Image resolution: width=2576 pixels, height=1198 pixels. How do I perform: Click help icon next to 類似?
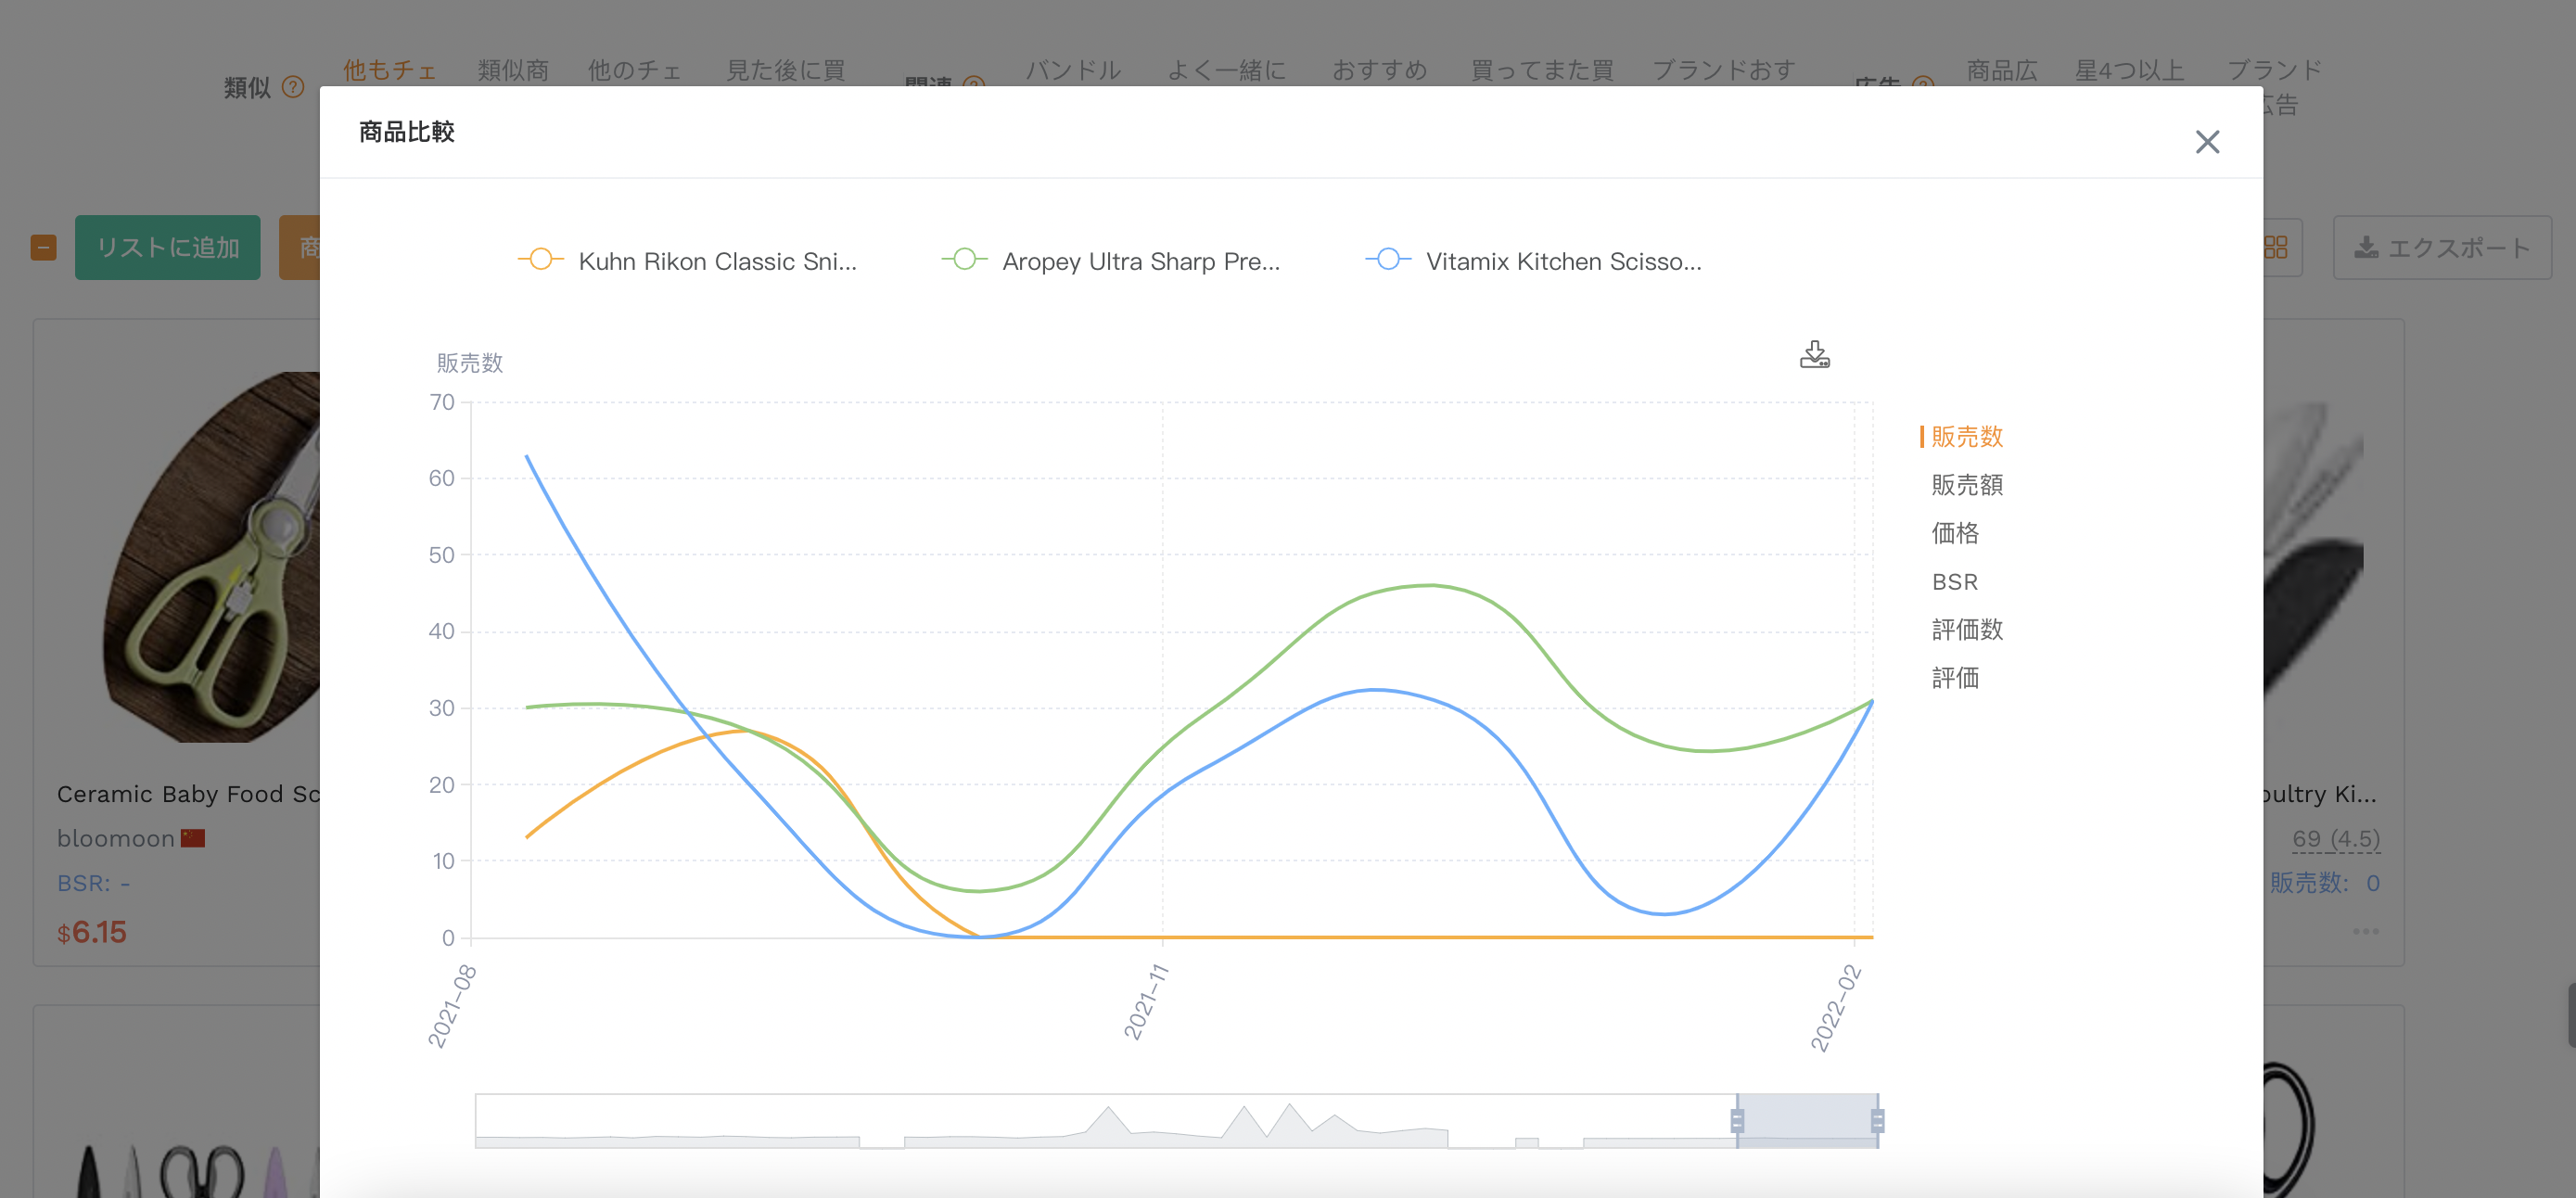click(x=292, y=87)
